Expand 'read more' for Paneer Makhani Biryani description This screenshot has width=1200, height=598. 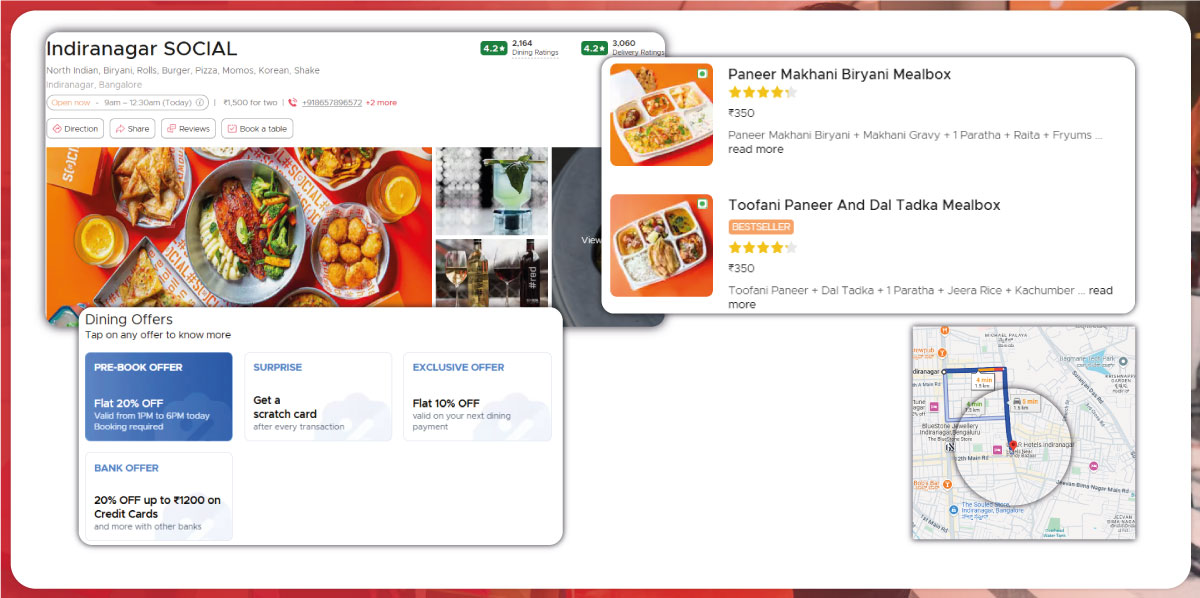pos(756,149)
